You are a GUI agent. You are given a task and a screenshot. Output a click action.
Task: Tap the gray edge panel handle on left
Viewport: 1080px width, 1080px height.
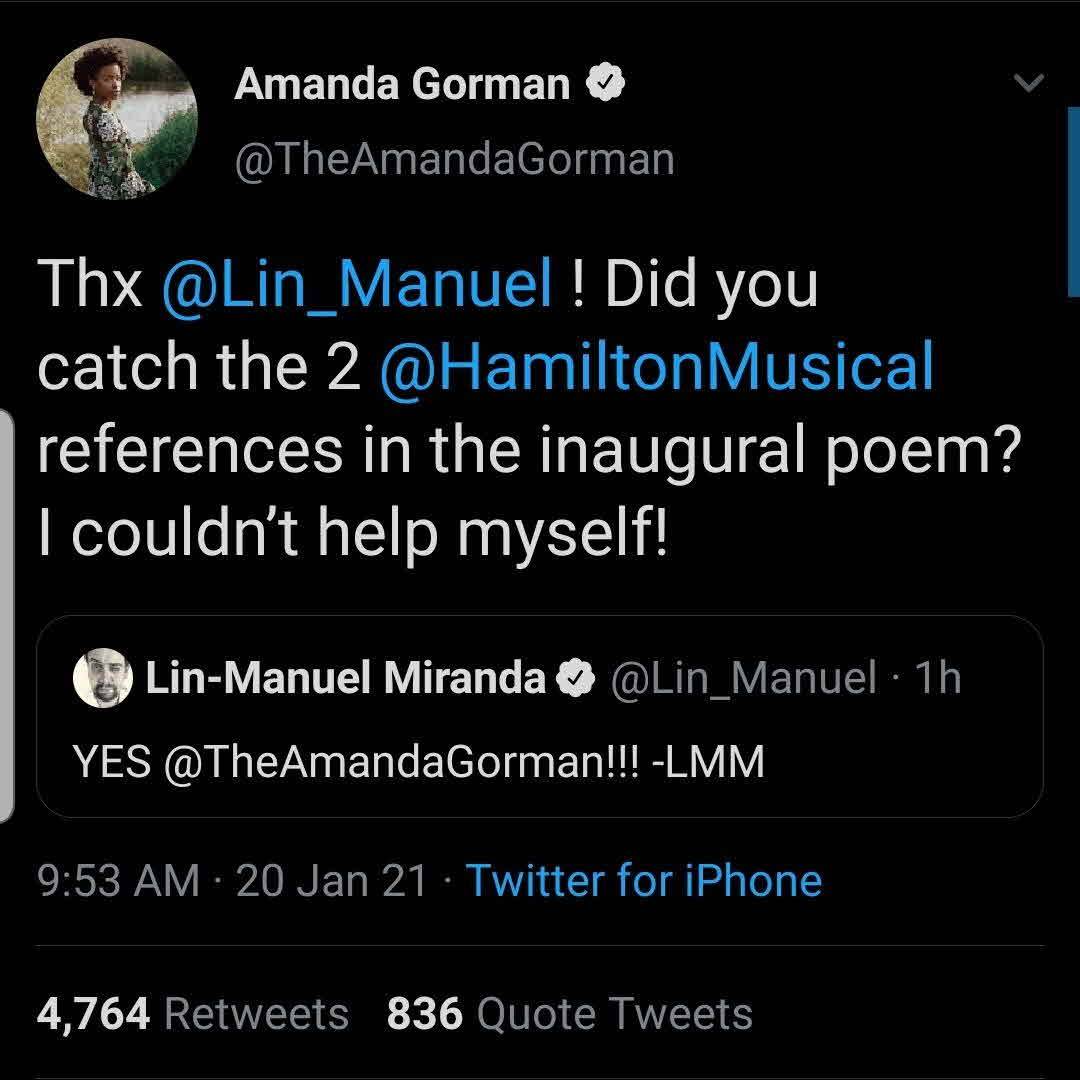(x=6, y=615)
